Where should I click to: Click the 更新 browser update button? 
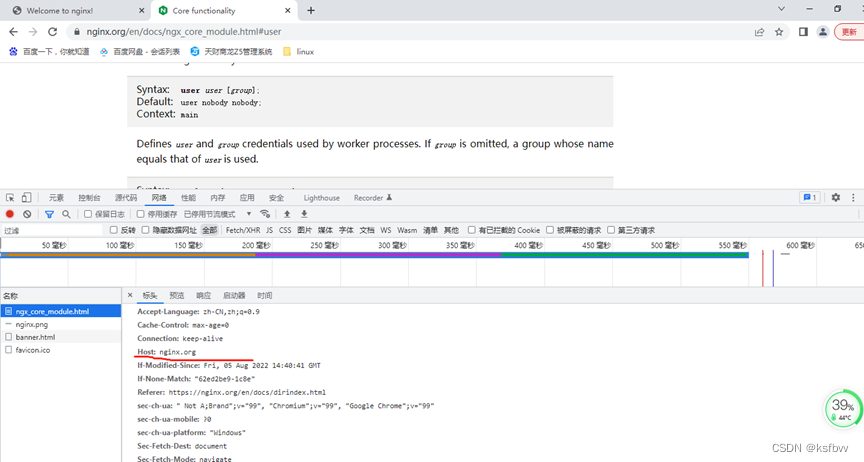[849, 32]
